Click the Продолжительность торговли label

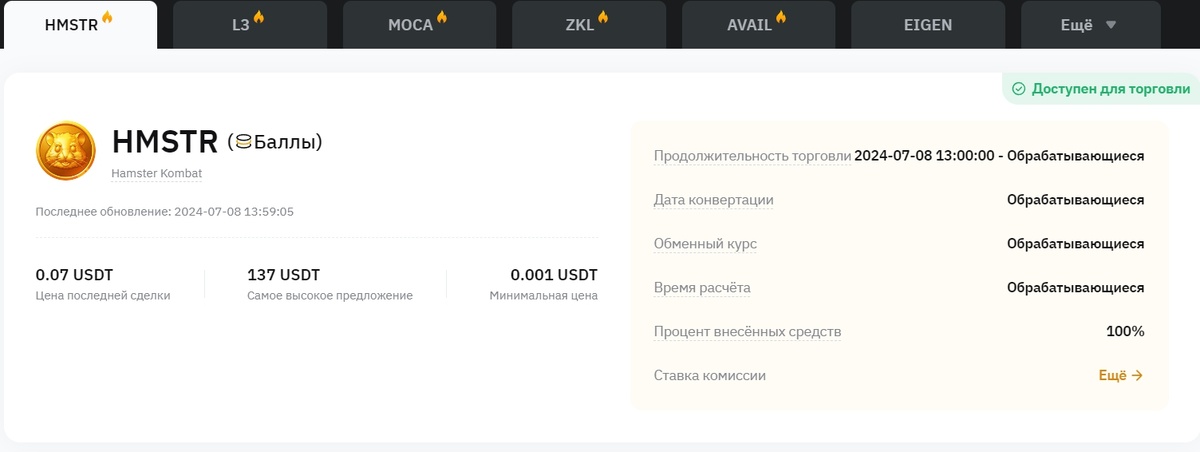752,156
